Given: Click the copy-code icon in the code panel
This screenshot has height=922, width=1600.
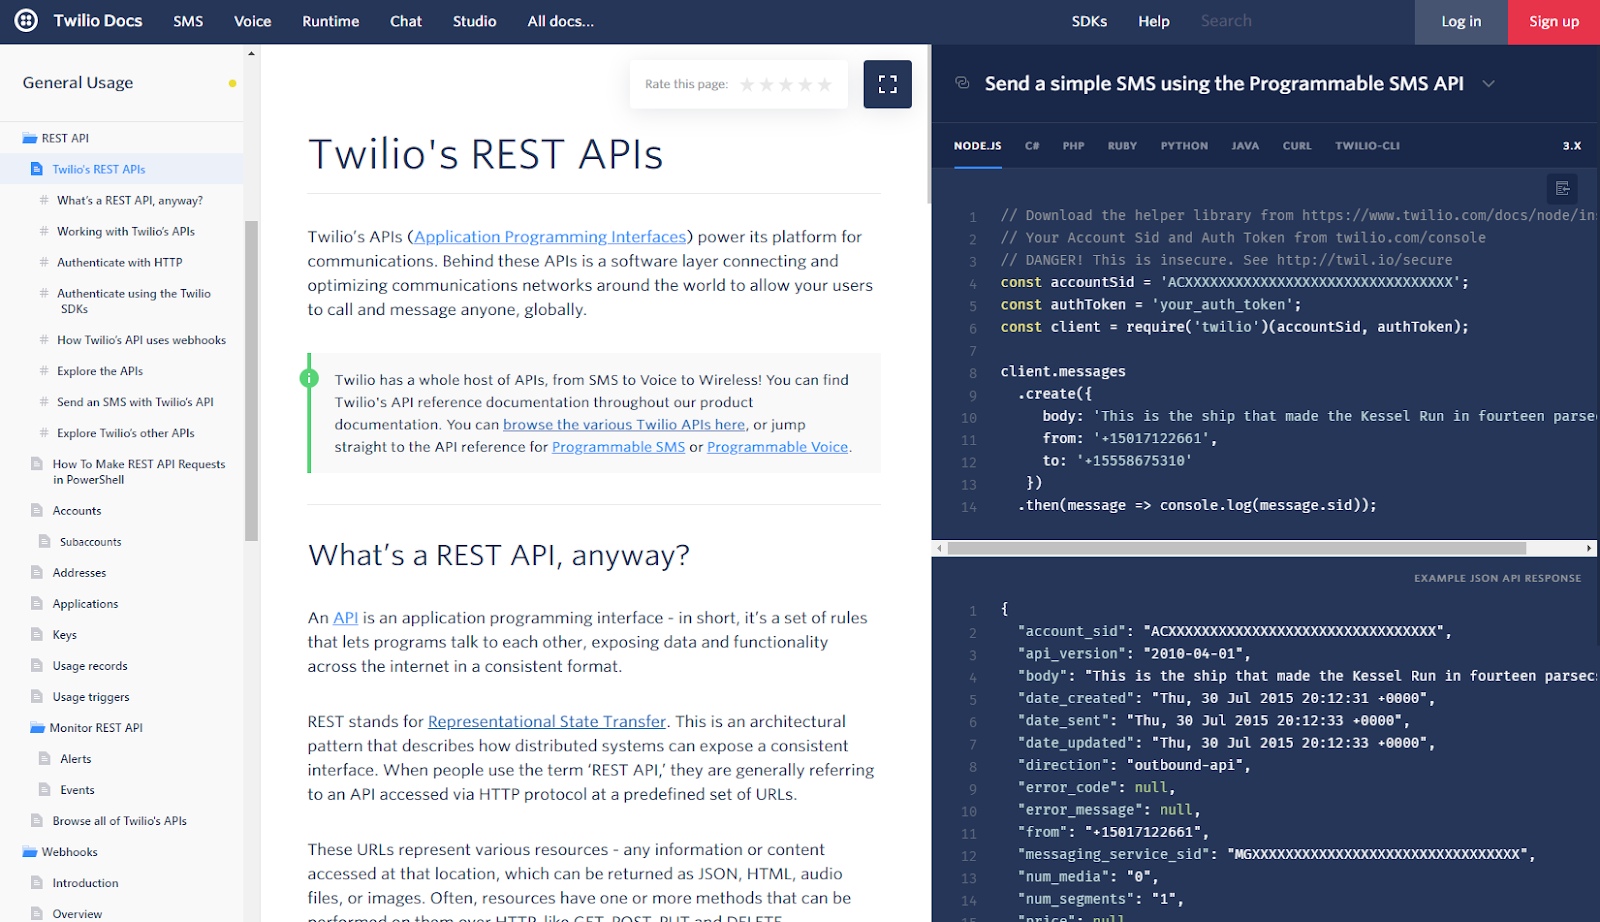Looking at the screenshot, I should point(1563,188).
